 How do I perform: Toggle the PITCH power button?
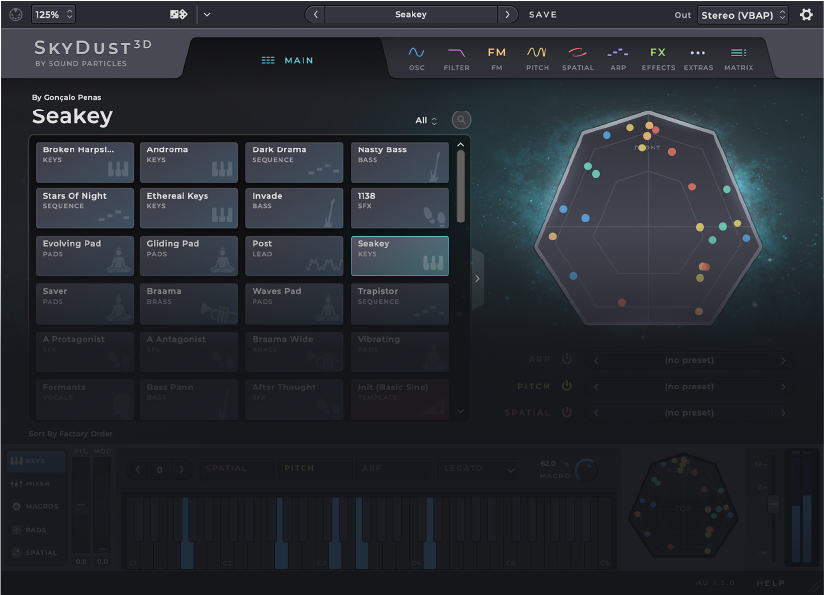(566, 386)
